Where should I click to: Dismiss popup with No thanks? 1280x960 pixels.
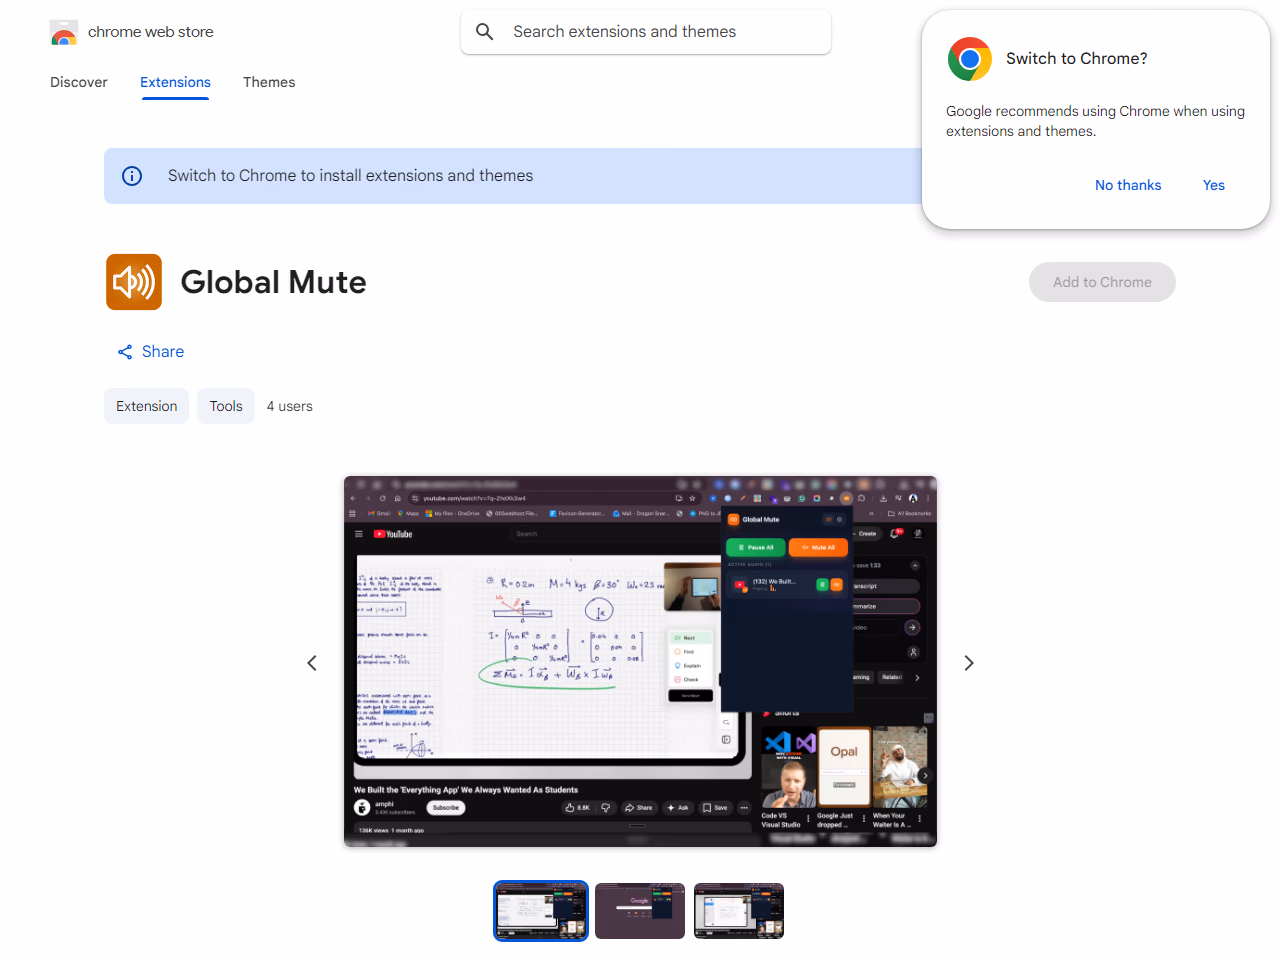(1128, 185)
